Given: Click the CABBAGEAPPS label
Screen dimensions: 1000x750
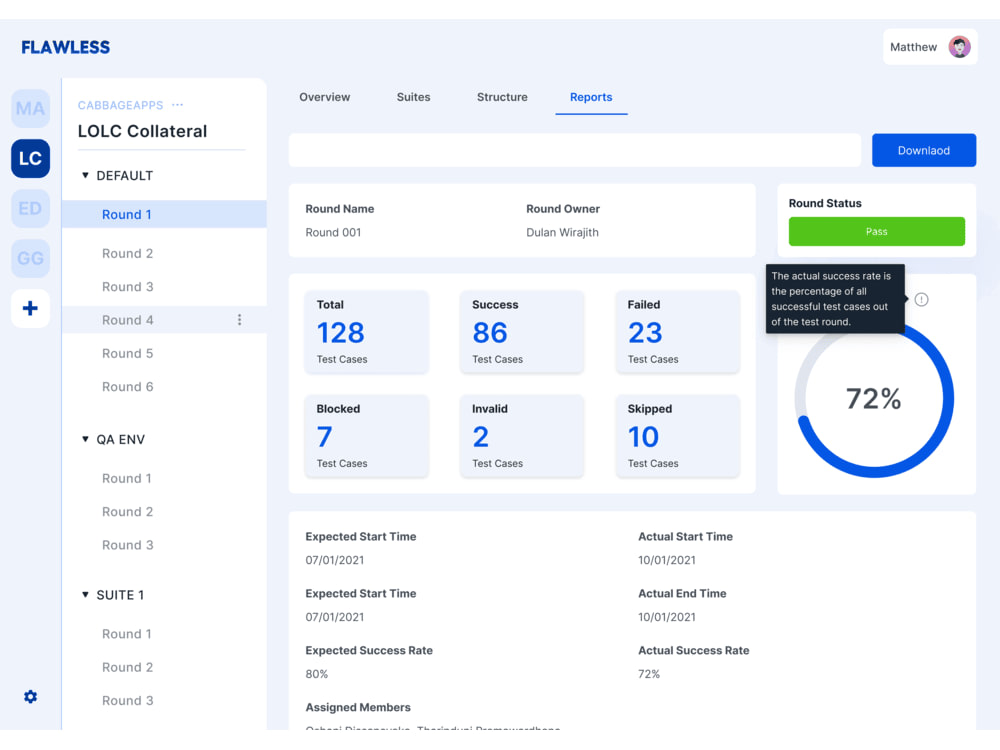Looking at the screenshot, I should [x=121, y=105].
